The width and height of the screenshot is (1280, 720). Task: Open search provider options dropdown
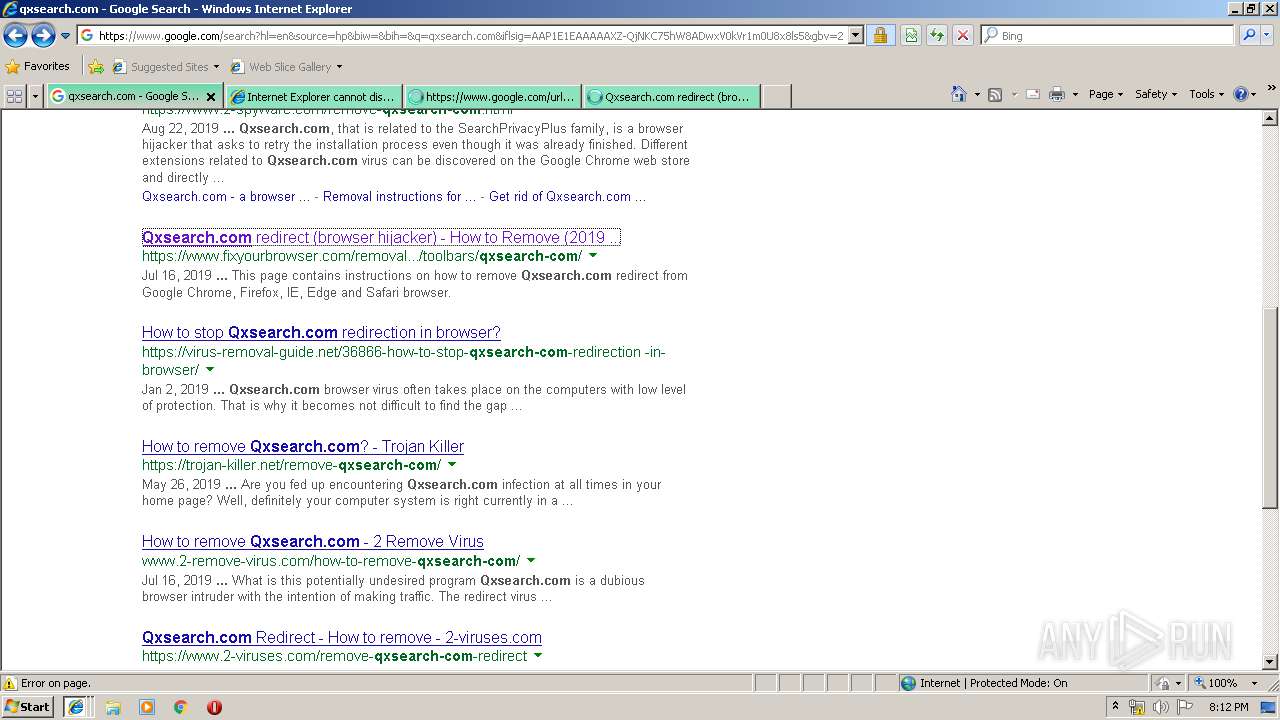[1267, 36]
